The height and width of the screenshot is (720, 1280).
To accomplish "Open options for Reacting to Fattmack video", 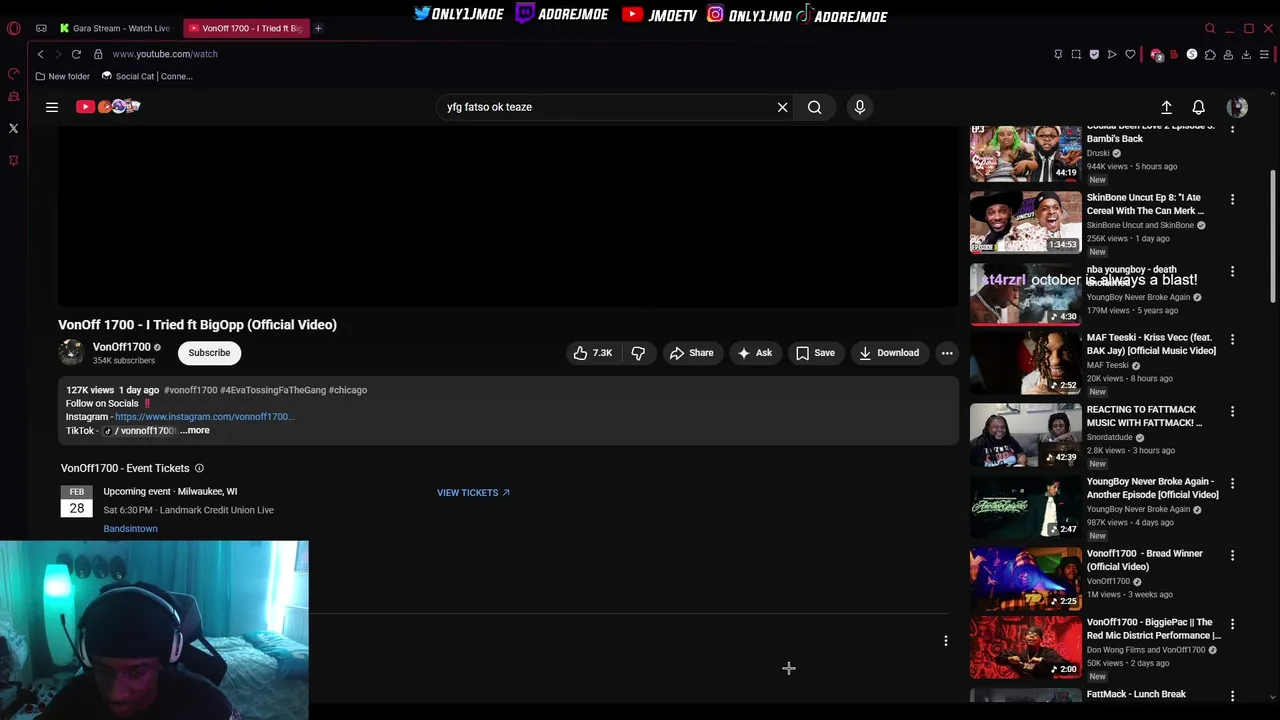I will pos(1232,412).
